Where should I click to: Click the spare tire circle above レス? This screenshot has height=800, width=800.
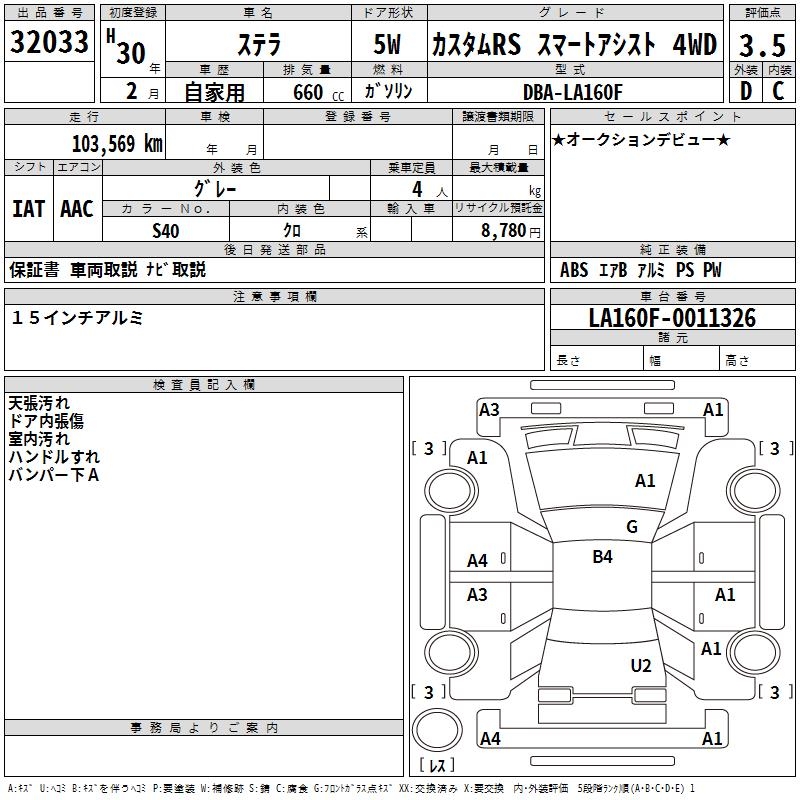point(437,730)
